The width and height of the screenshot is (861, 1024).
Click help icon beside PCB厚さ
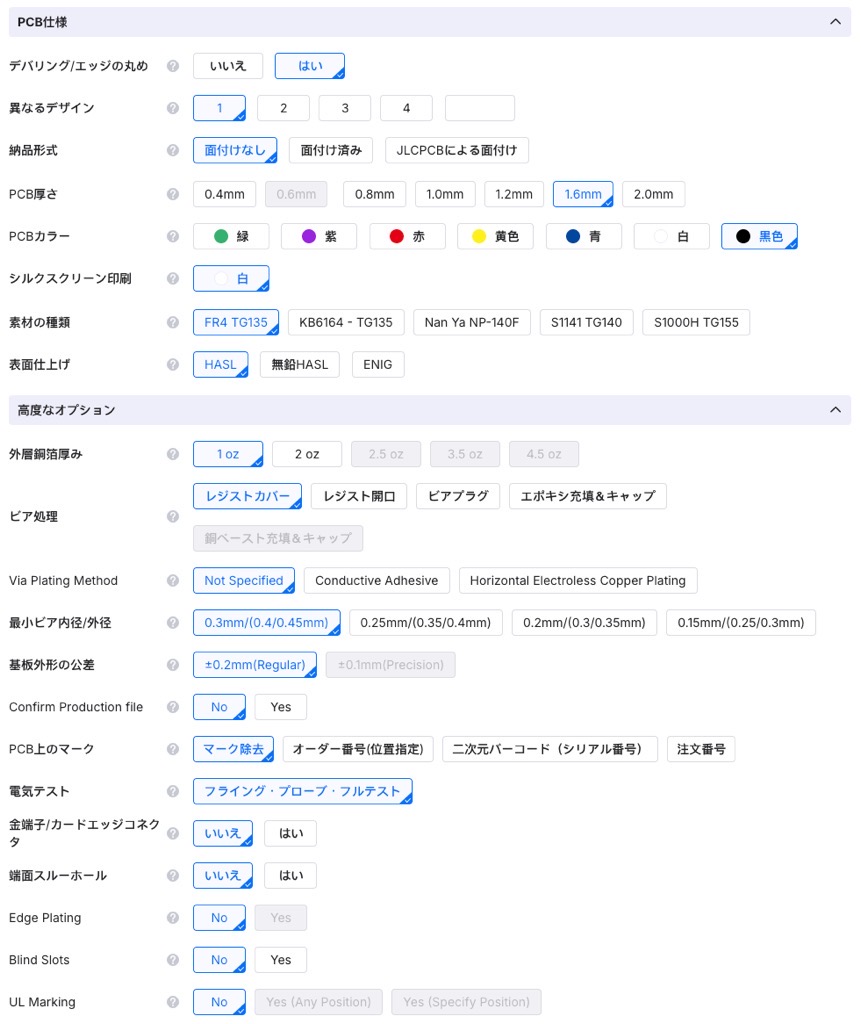click(173, 194)
